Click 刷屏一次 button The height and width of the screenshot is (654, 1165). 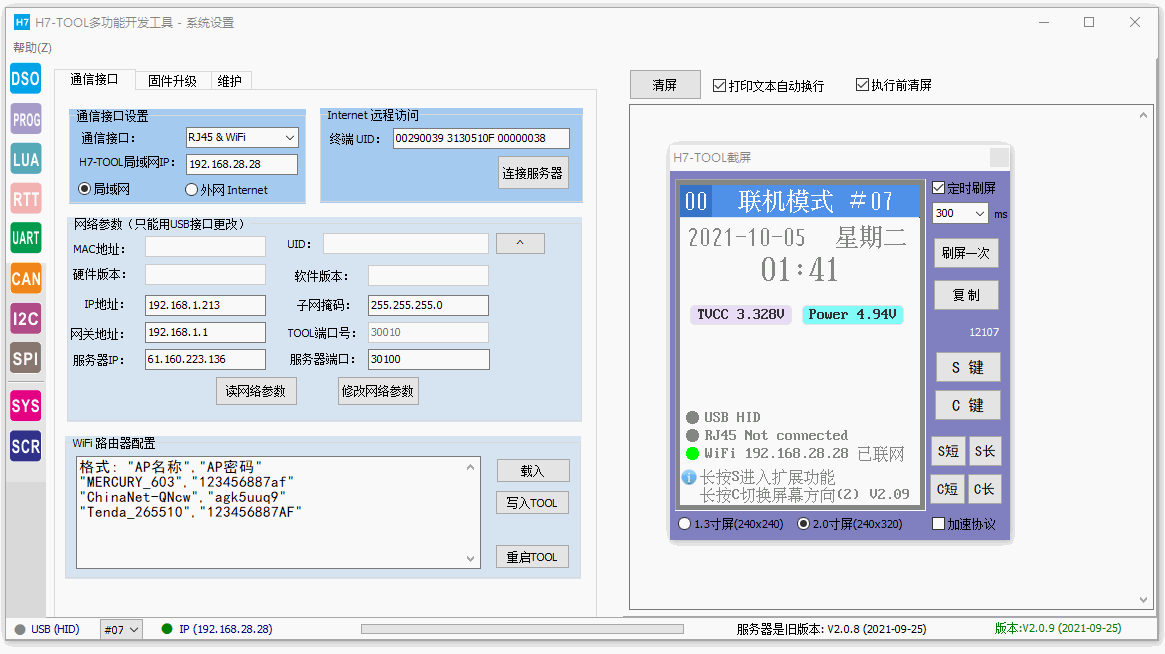pos(966,253)
